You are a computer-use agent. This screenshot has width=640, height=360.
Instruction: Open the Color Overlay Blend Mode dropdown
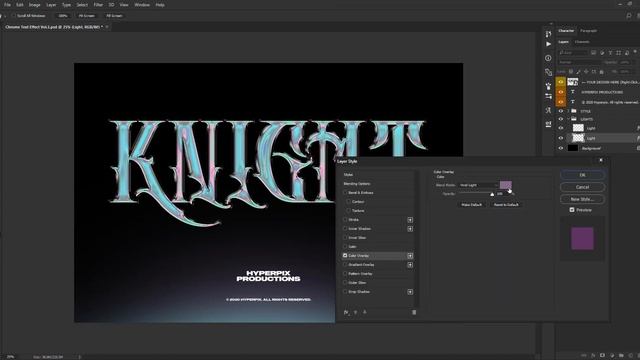coord(478,185)
